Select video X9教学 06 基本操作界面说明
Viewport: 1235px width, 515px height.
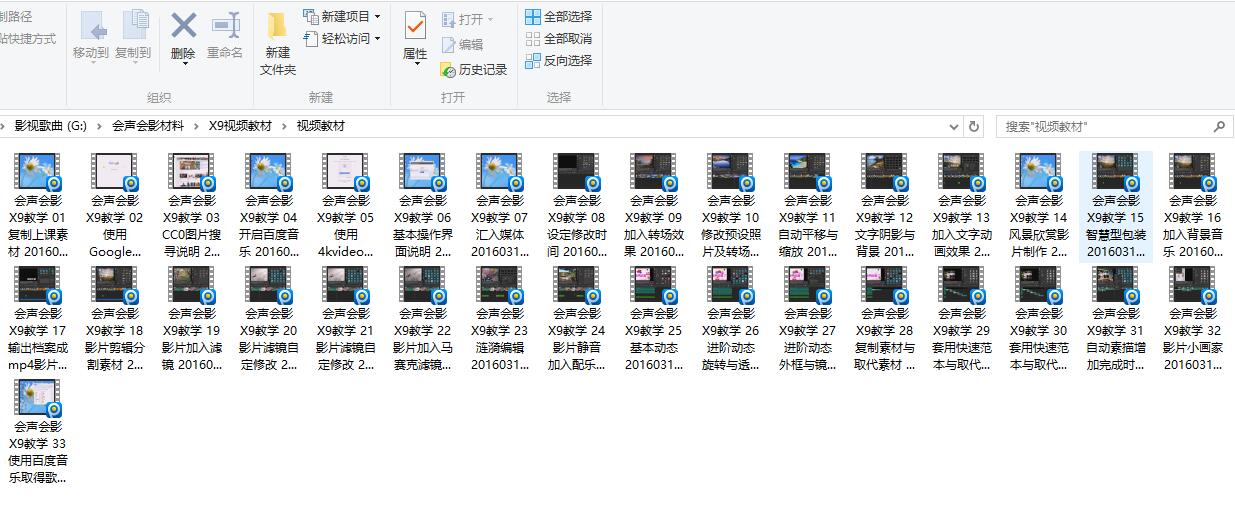tap(423, 206)
